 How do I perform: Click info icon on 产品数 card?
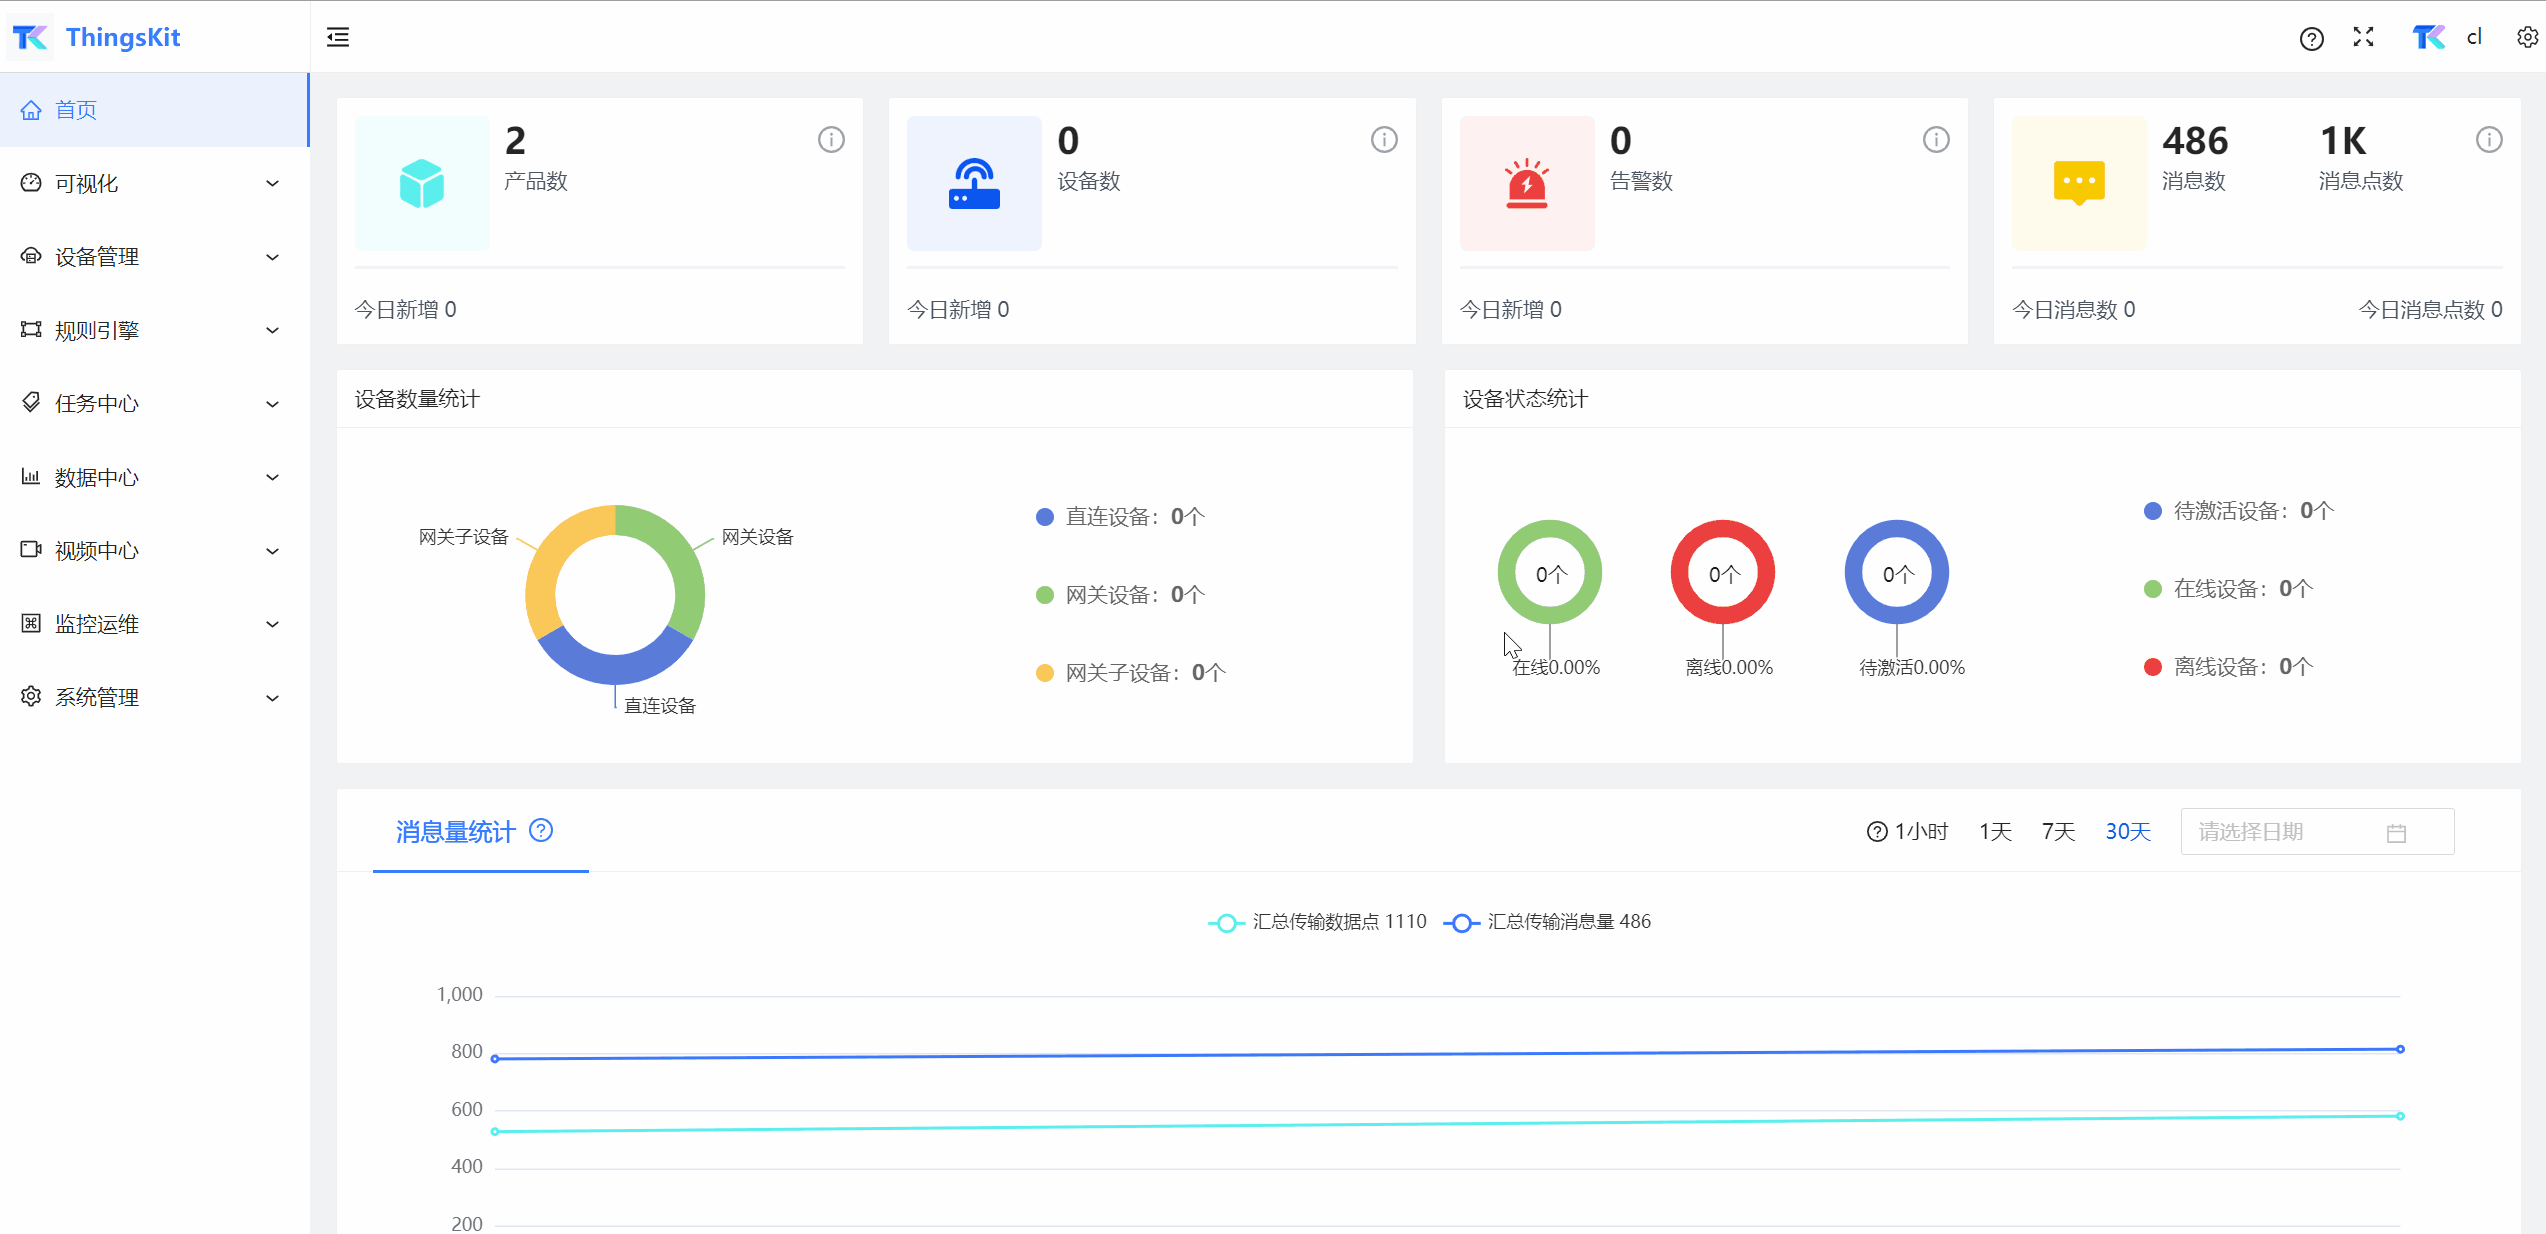click(831, 140)
